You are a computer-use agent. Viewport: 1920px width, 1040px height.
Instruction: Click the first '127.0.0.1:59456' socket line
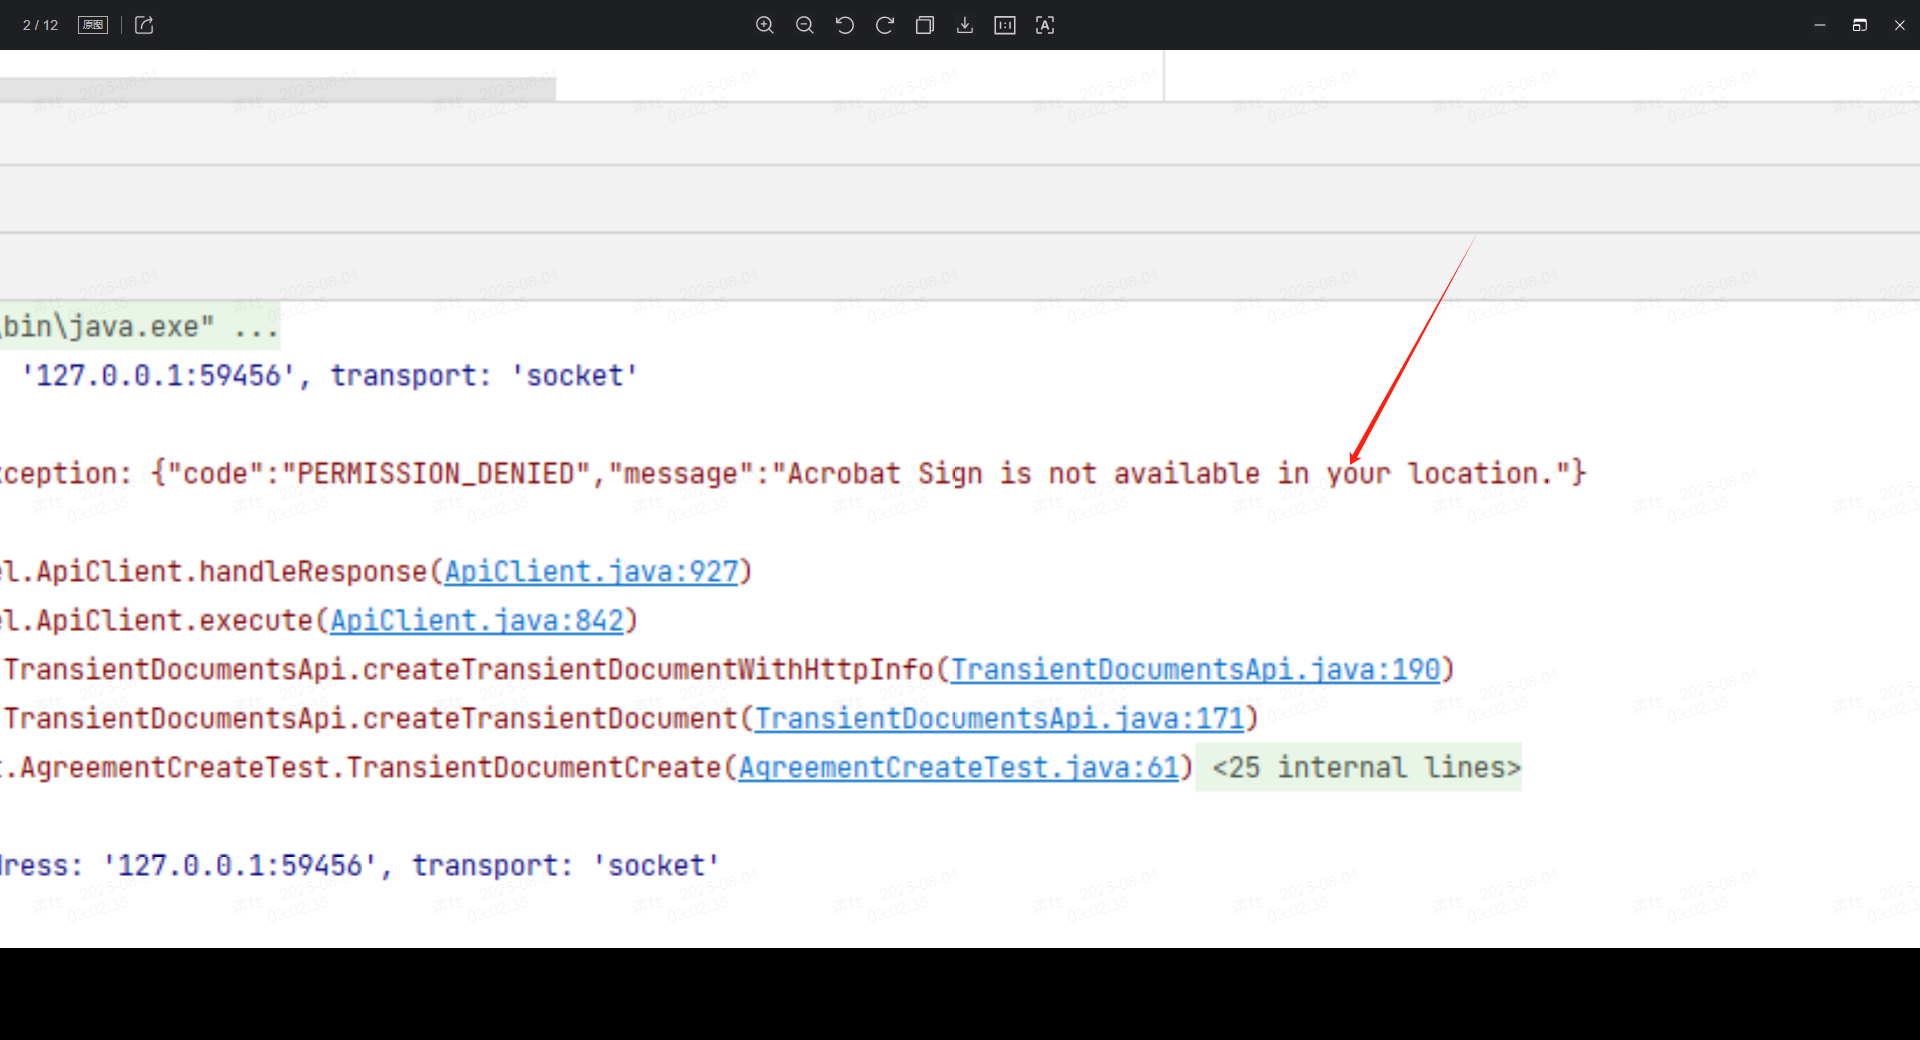pos(329,375)
